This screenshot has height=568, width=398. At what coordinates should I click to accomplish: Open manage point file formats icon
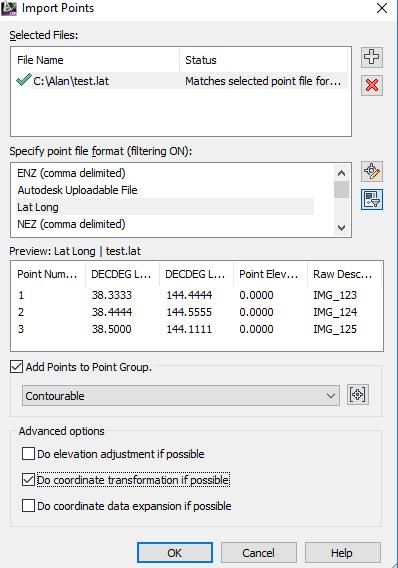[x=372, y=171]
